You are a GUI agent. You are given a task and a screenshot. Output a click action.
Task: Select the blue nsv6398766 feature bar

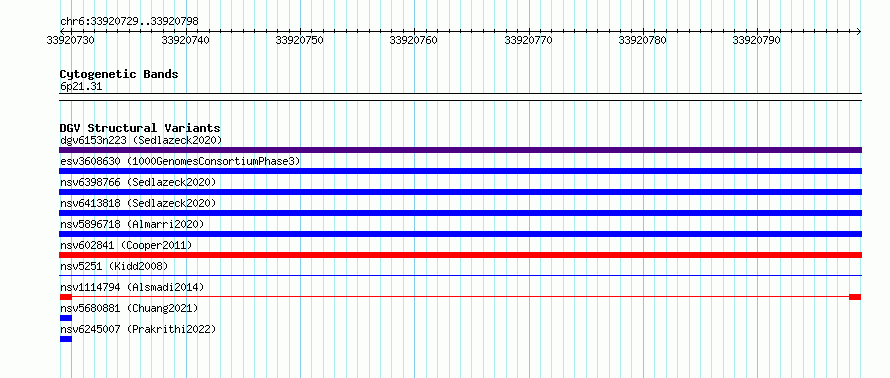point(460,192)
